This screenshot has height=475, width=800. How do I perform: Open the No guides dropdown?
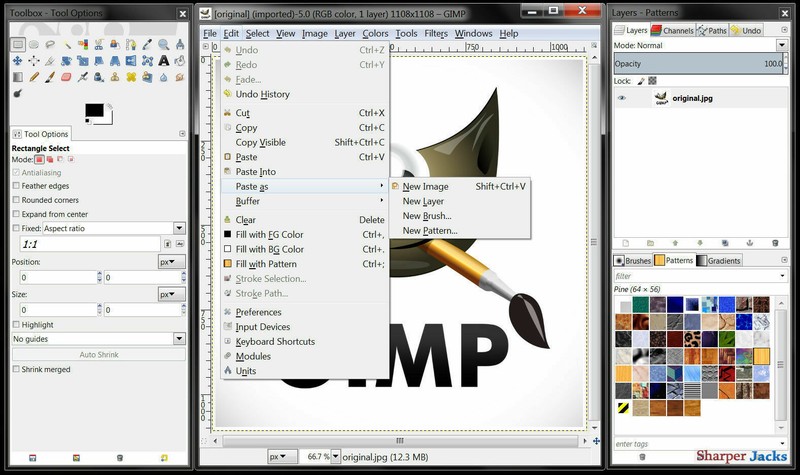pyautogui.click(x=179, y=338)
